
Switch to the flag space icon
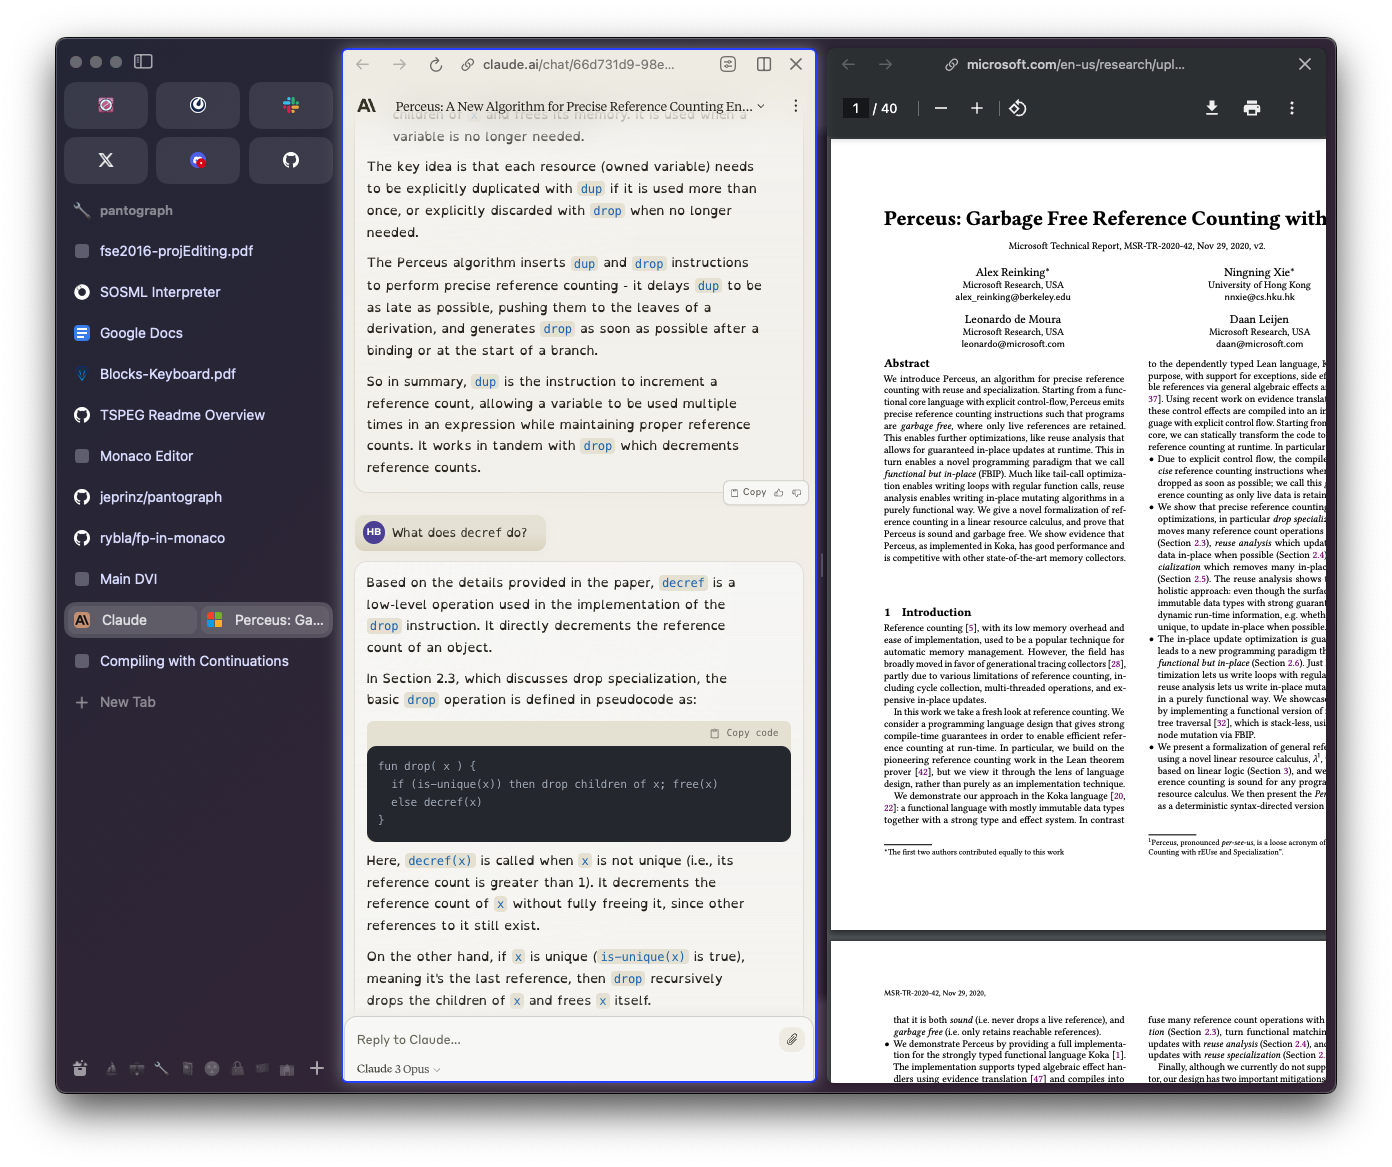[x=262, y=1068]
